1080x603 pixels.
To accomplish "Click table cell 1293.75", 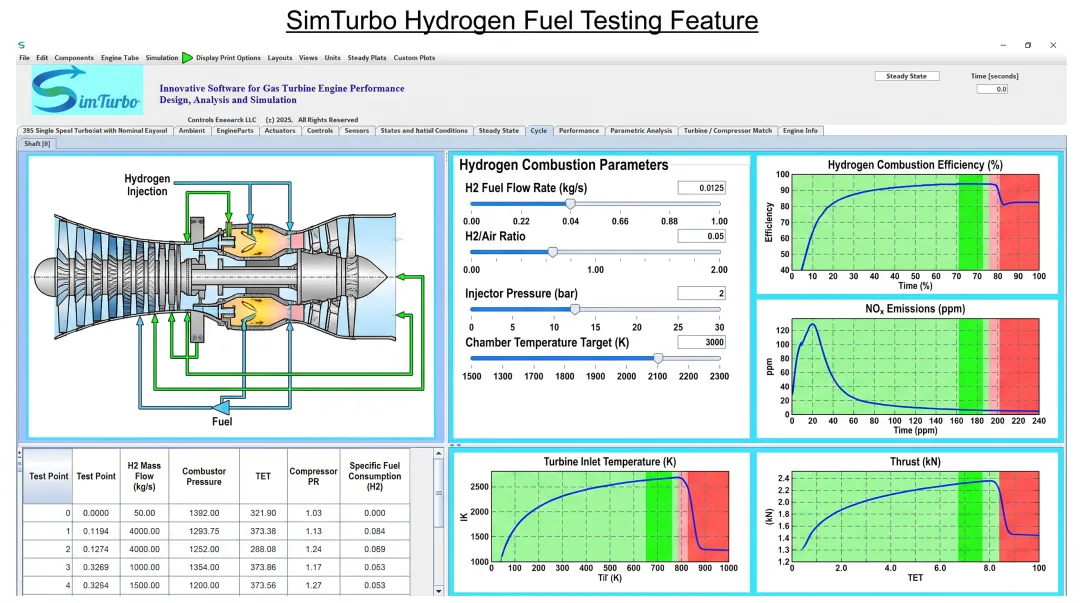I will 204,531.
